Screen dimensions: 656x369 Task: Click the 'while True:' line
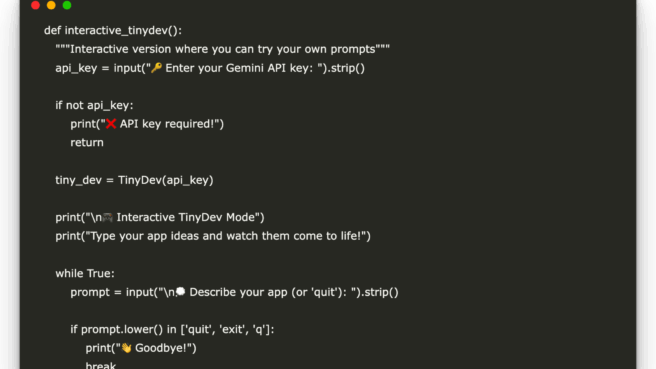(85, 274)
